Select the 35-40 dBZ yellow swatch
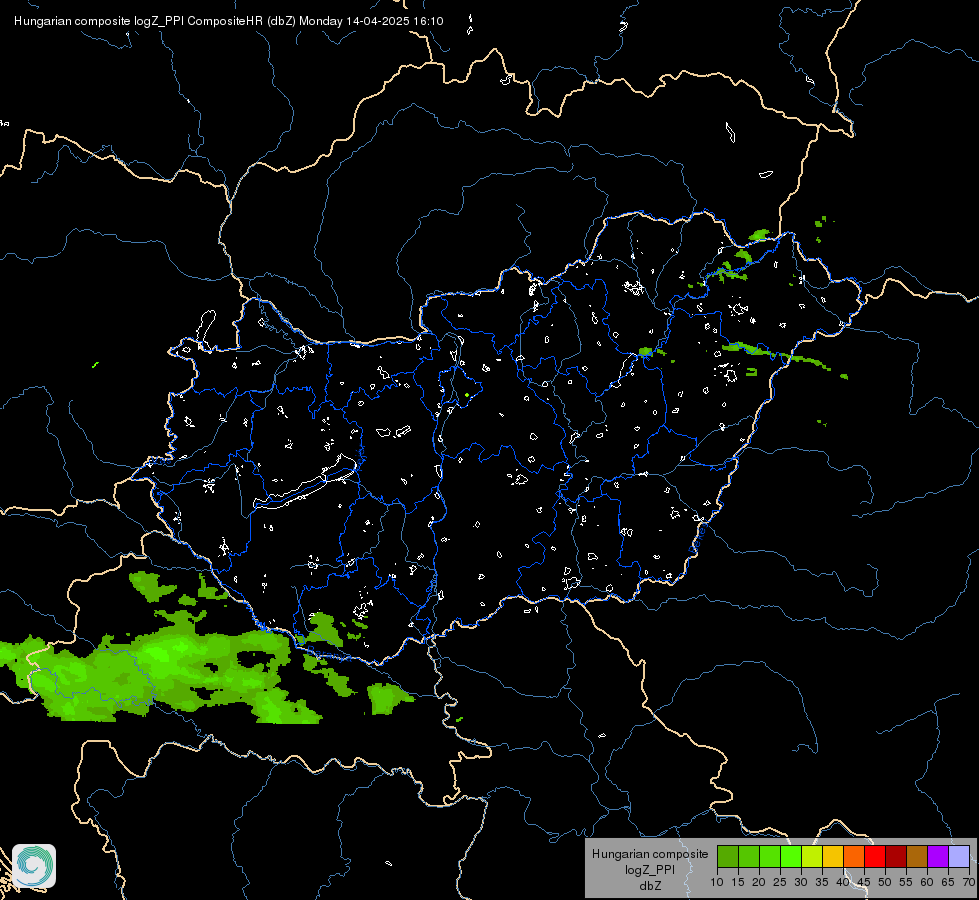 click(x=833, y=856)
